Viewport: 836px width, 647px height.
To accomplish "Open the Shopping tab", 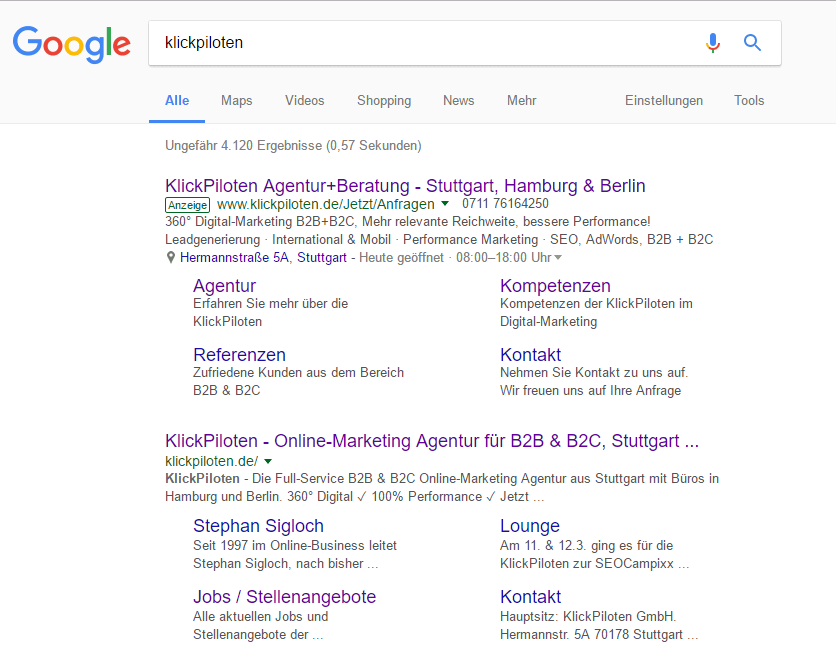I will pyautogui.click(x=384, y=100).
